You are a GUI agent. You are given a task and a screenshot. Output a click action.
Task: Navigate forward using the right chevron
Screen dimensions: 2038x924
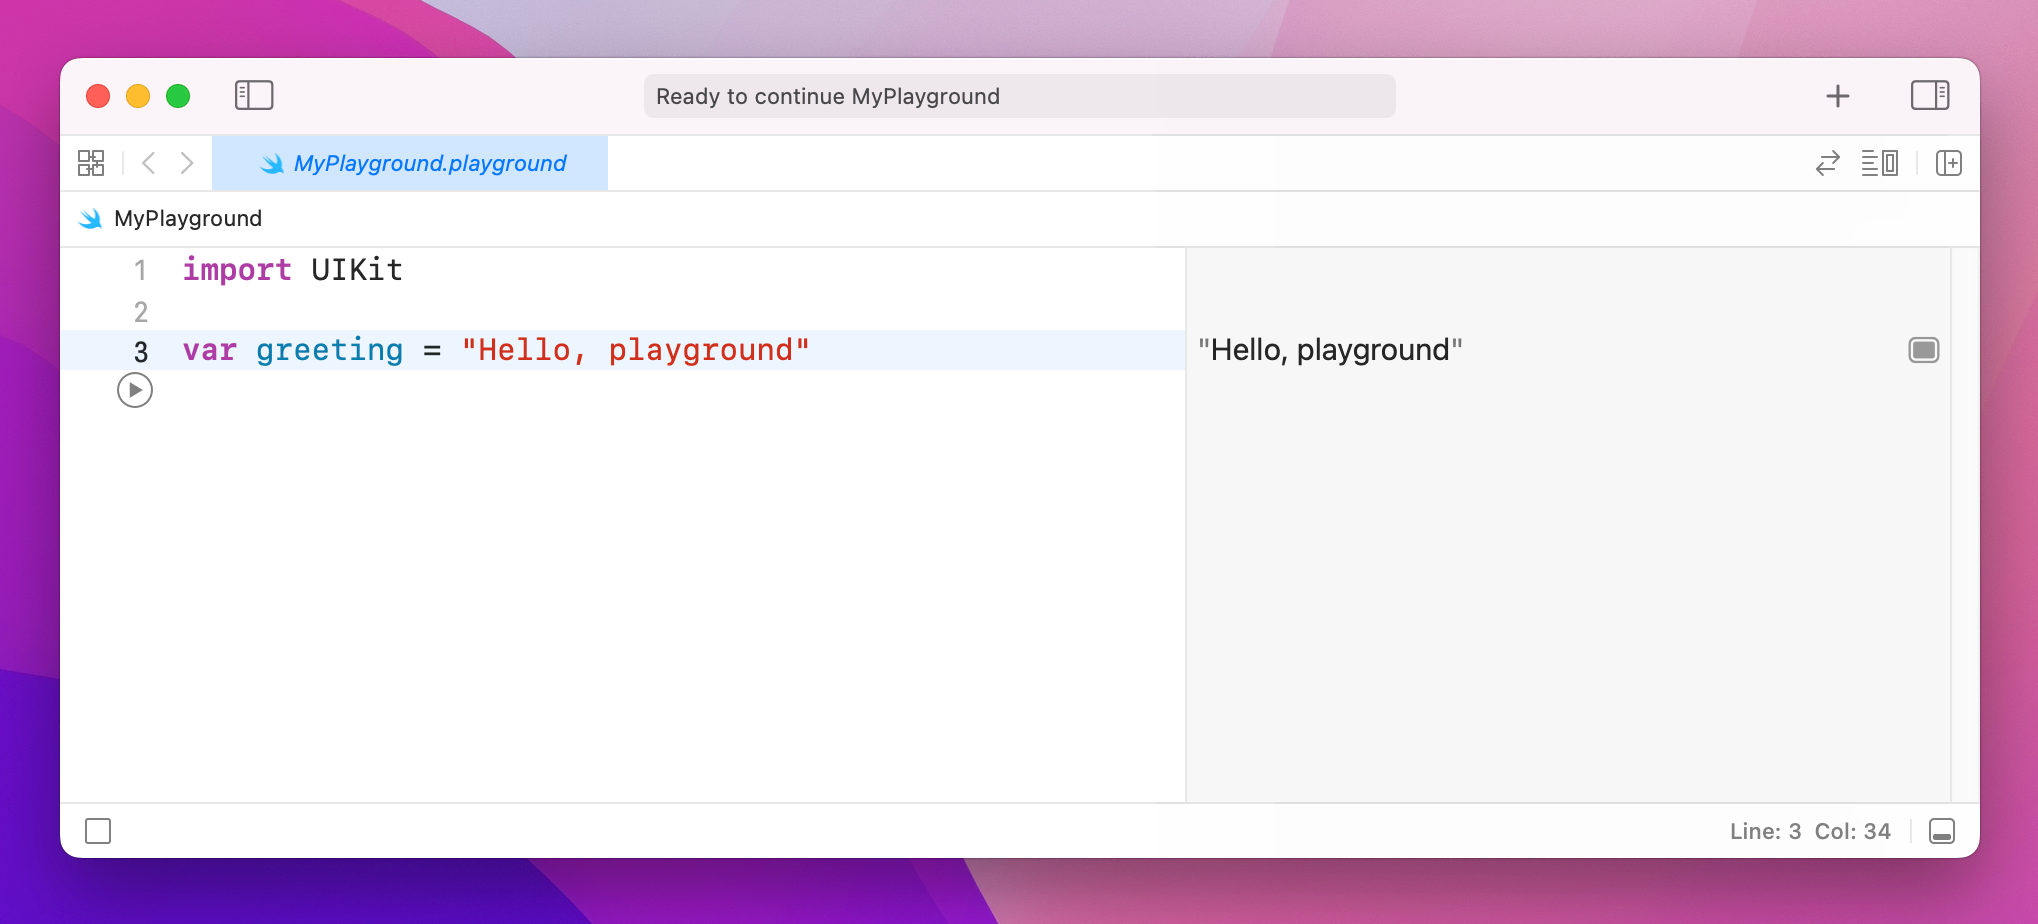[x=188, y=163]
